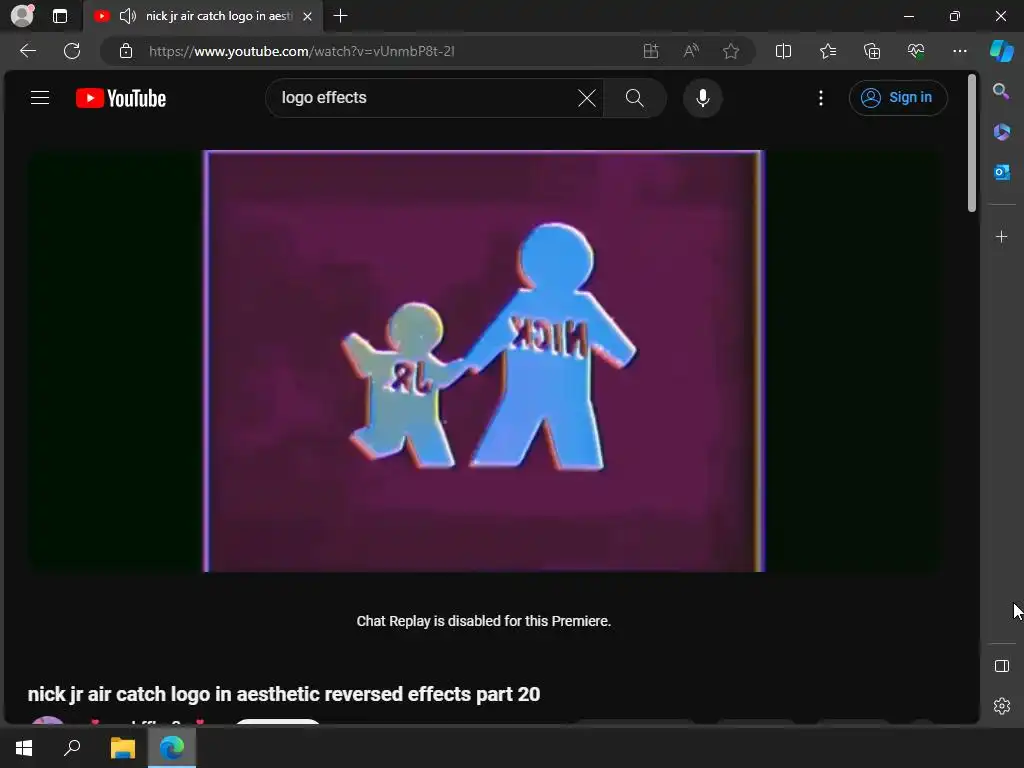Open browser Collections

pyautogui.click(x=872, y=51)
